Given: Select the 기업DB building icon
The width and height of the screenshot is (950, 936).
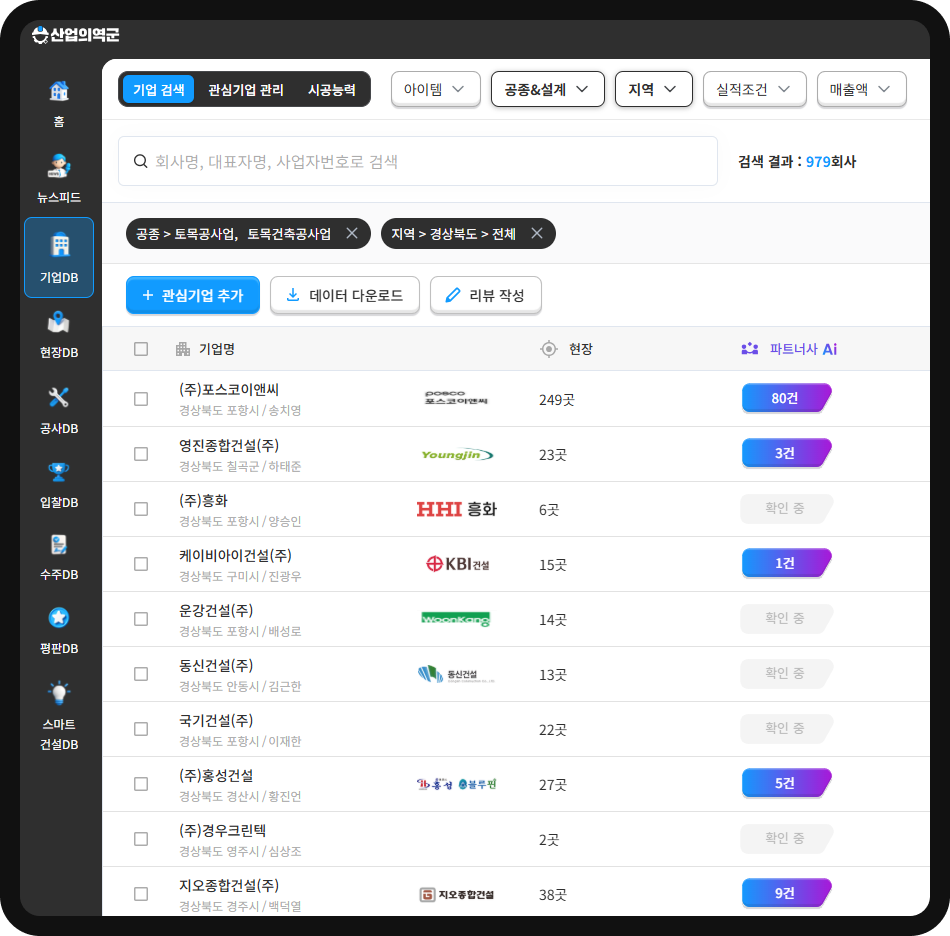Looking at the screenshot, I should click(x=59, y=245).
